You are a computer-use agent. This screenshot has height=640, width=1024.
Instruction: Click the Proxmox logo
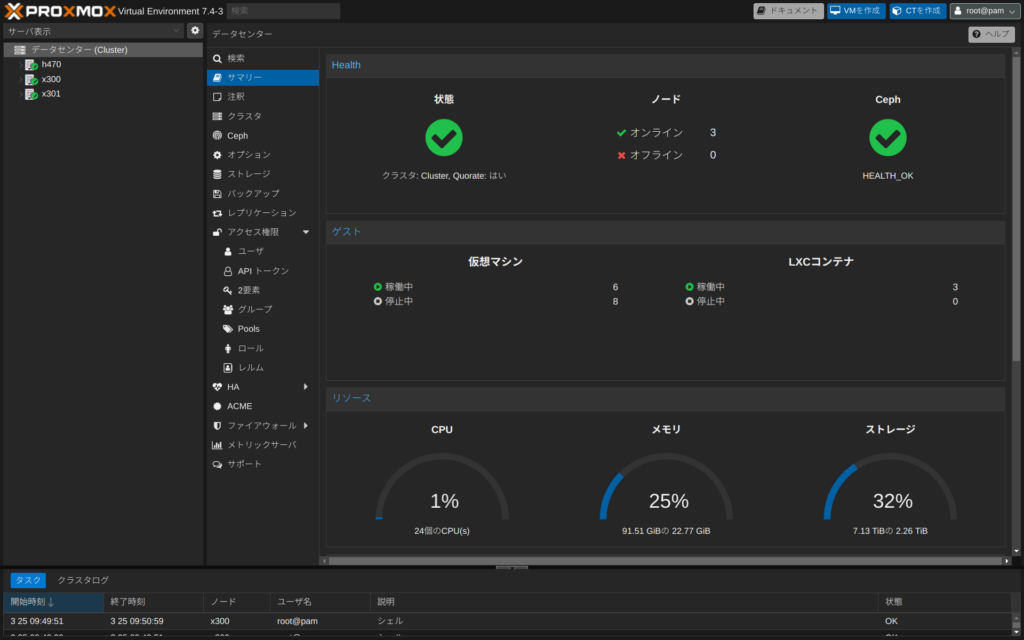coord(58,11)
